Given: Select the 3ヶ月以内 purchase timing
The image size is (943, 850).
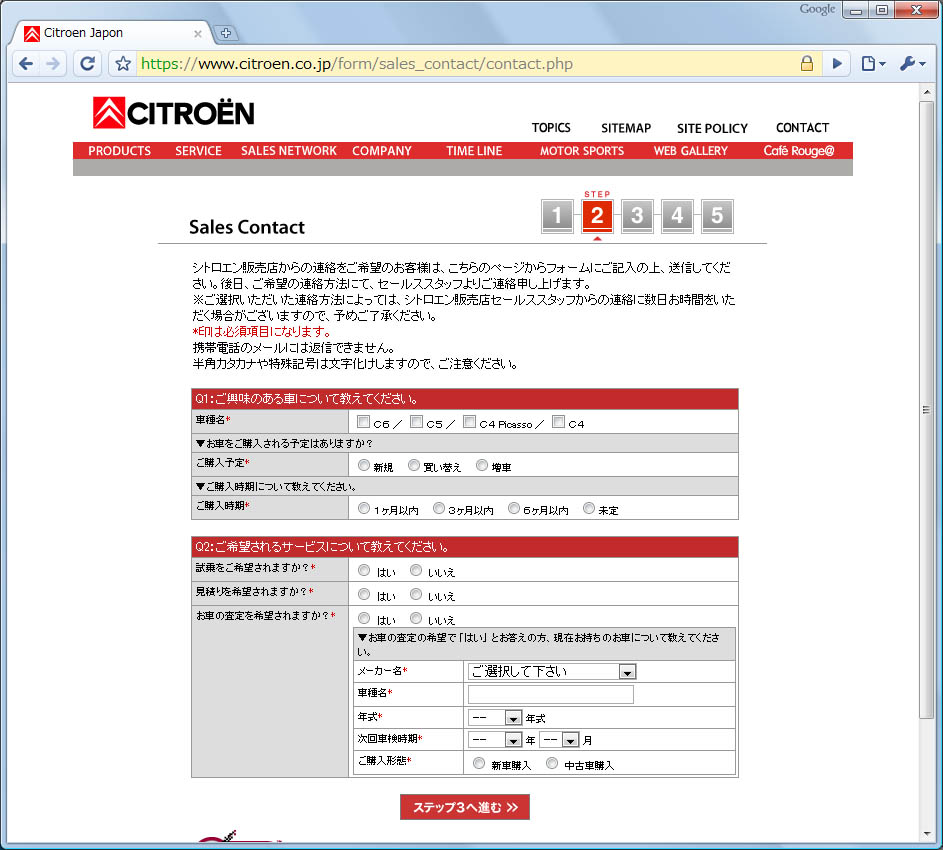Looking at the screenshot, I should [439, 508].
